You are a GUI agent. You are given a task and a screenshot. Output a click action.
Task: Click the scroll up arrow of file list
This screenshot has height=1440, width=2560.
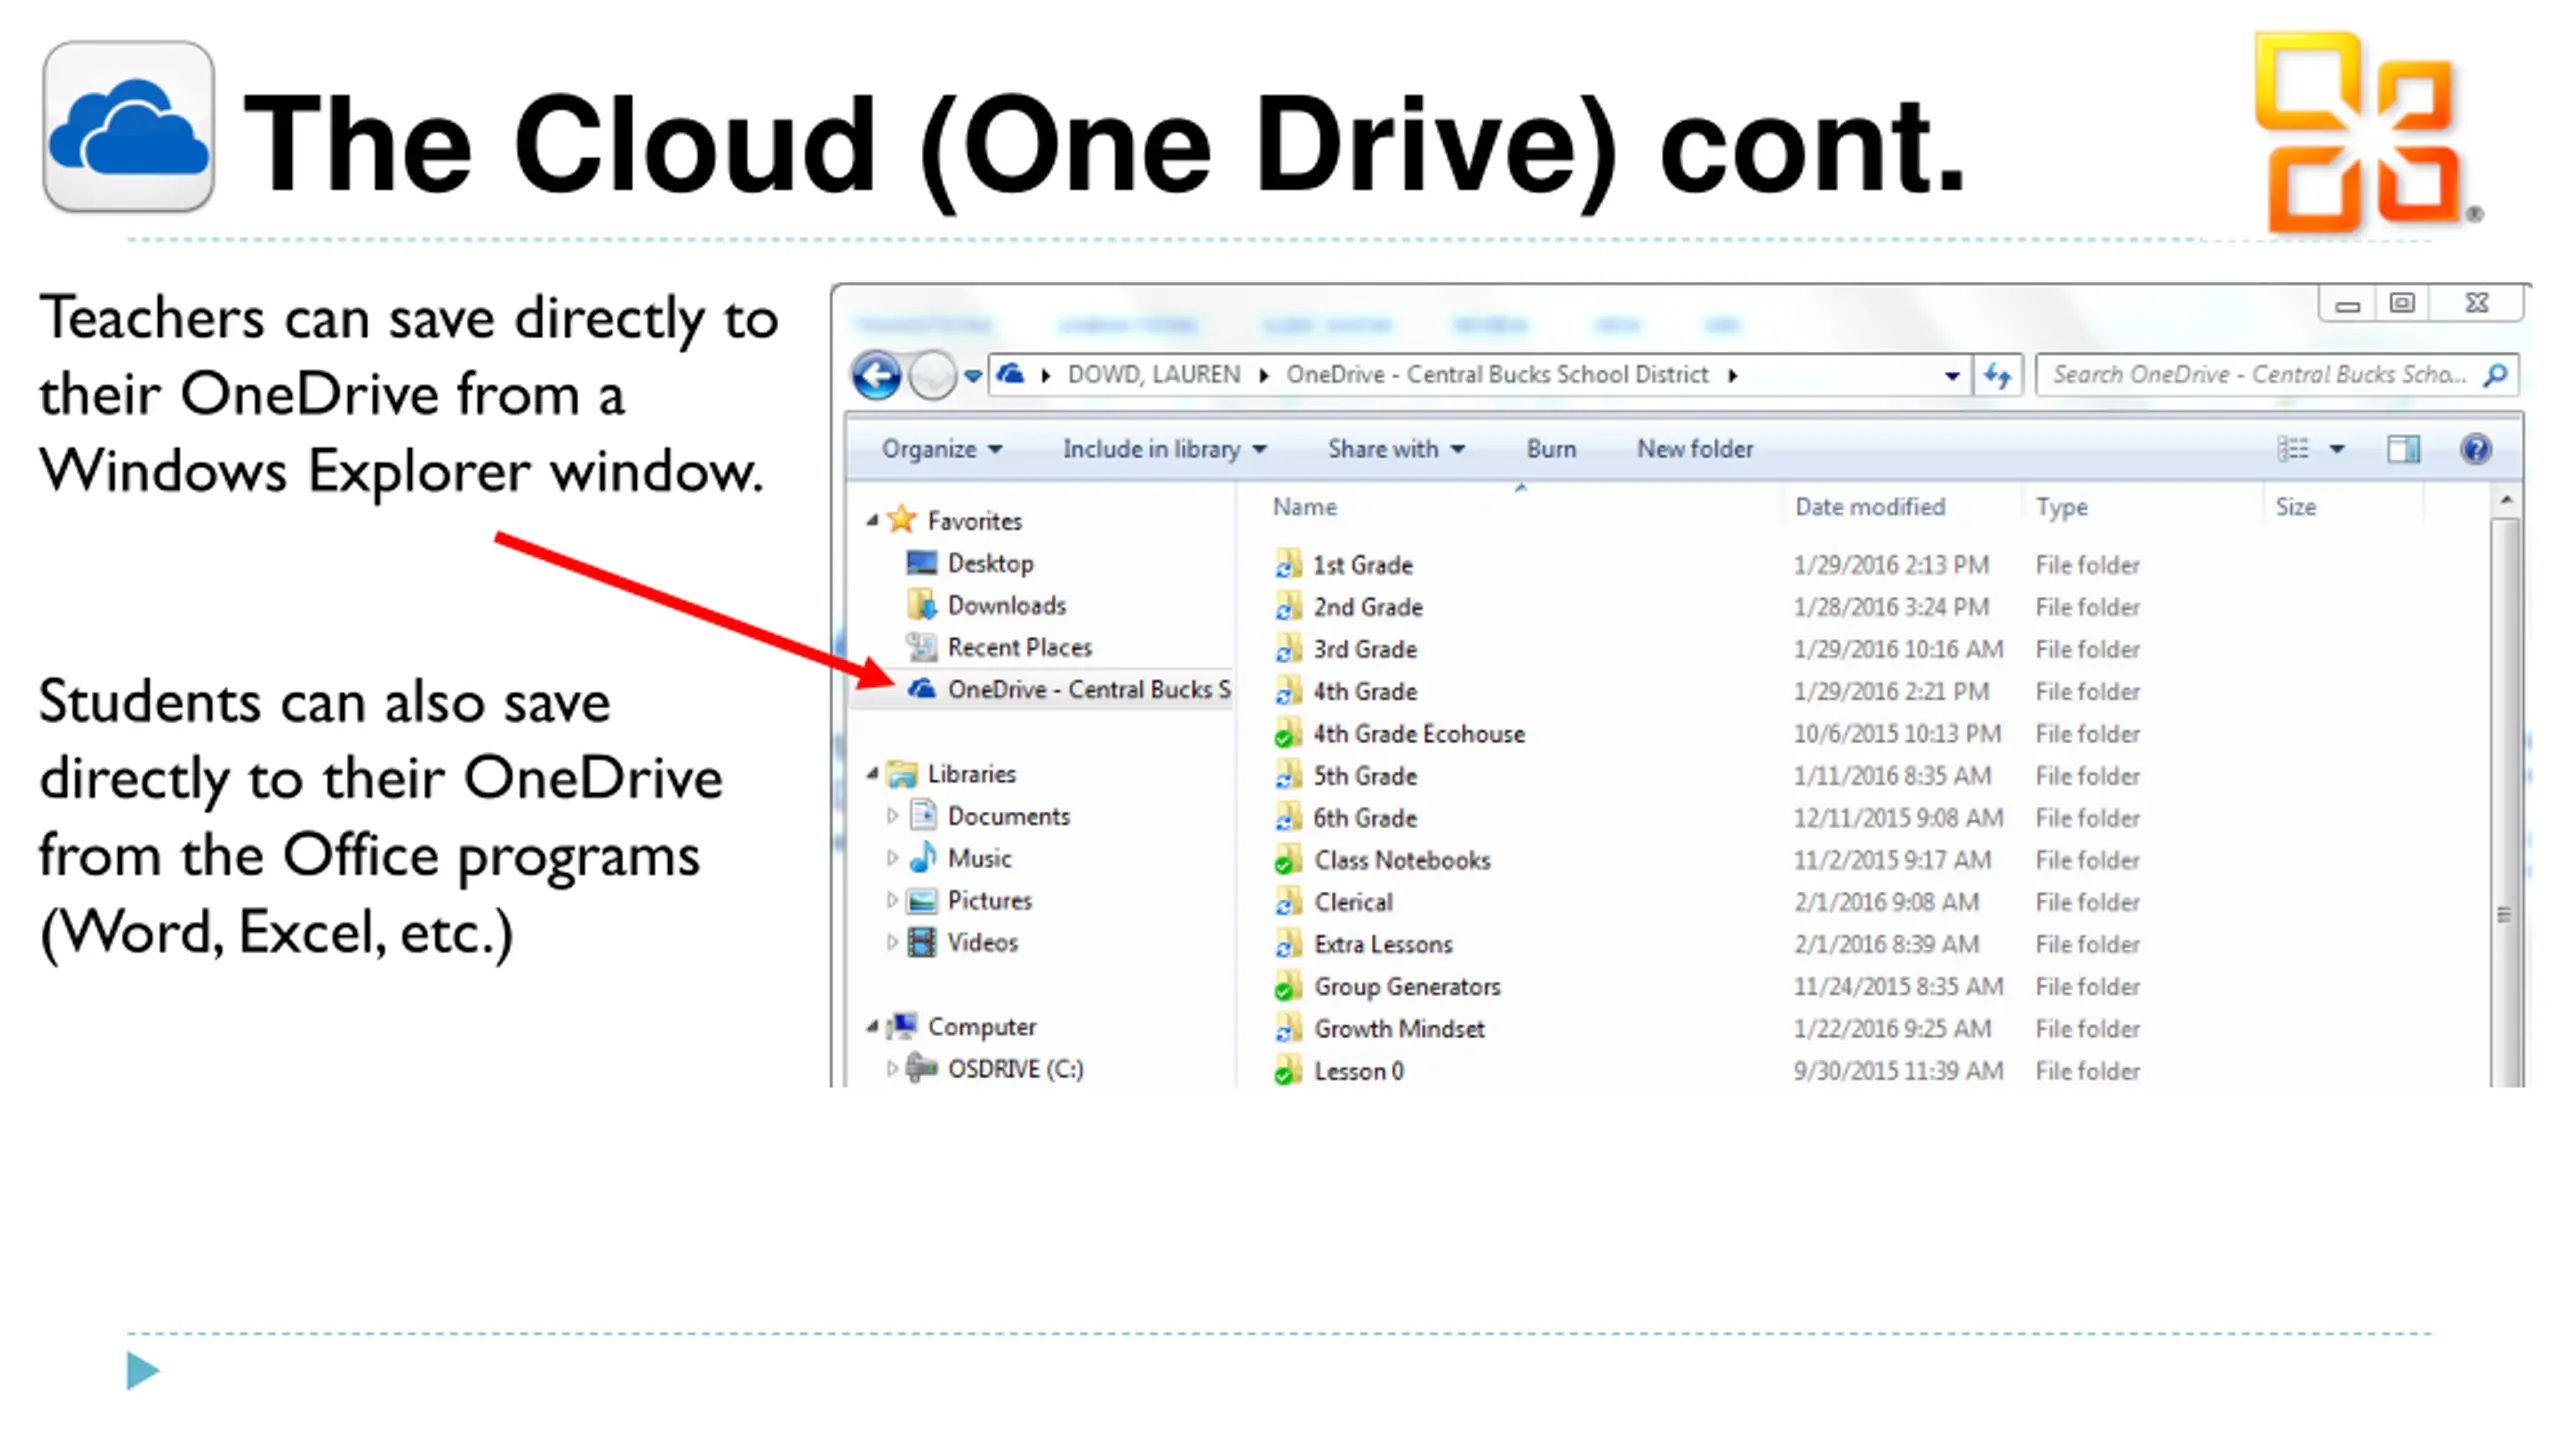[2505, 499]
